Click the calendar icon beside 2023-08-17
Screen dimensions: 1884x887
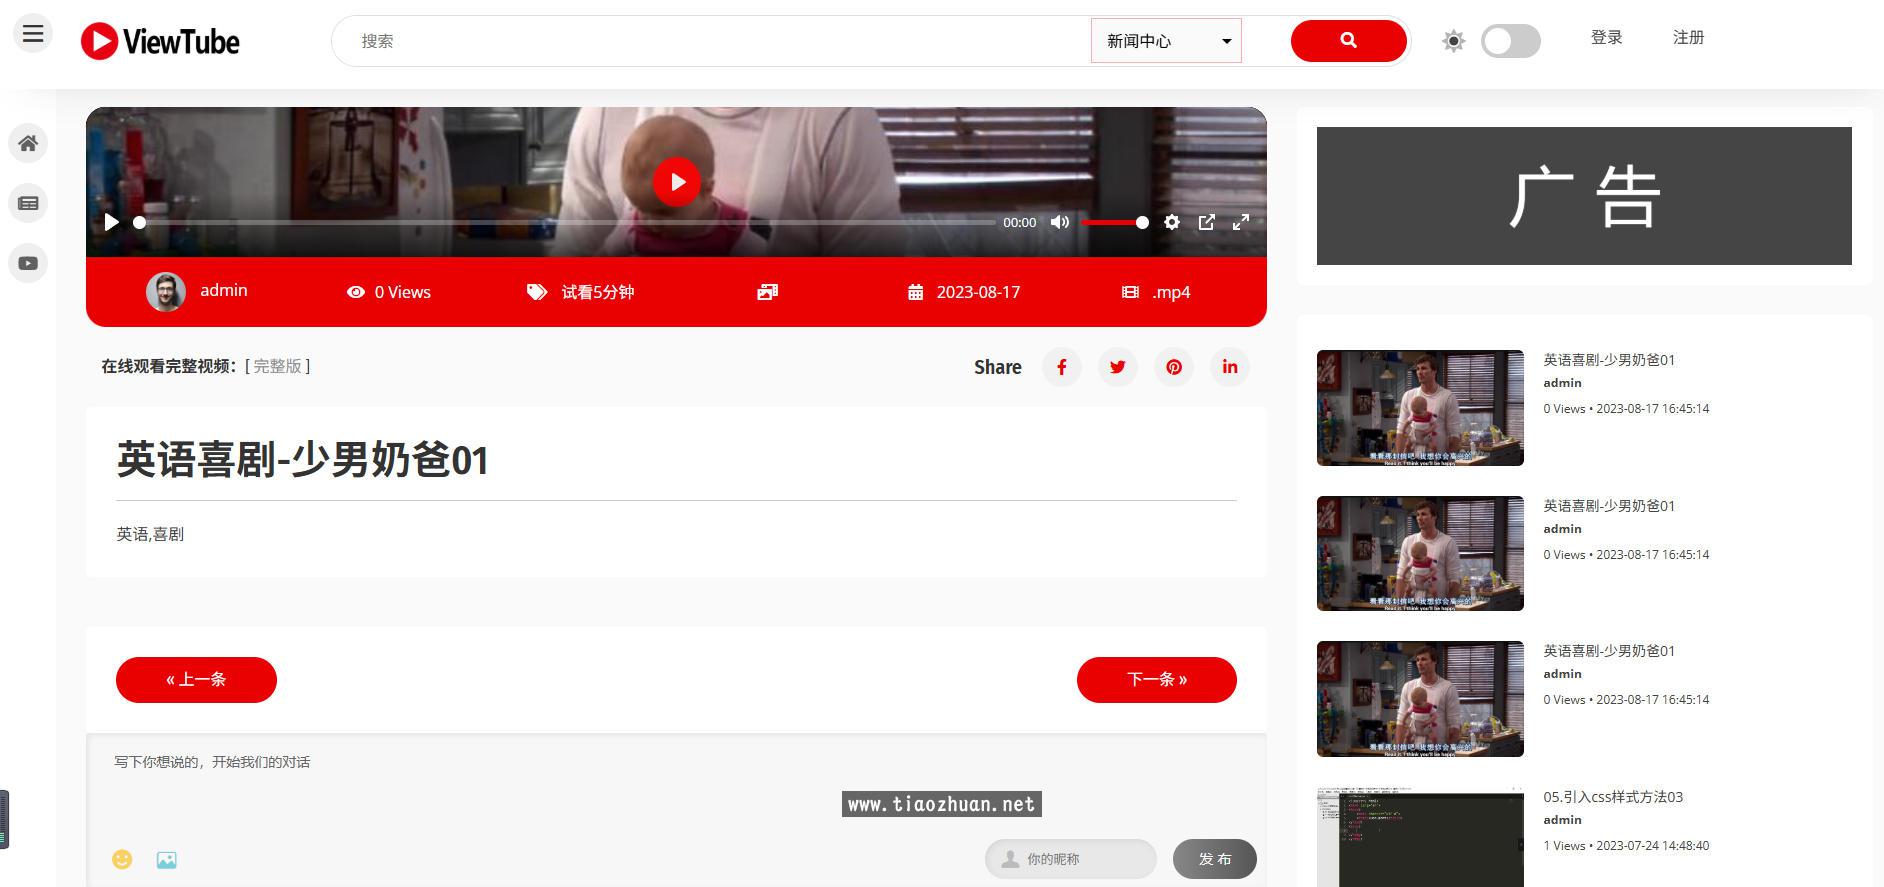[x=915, y=292]
